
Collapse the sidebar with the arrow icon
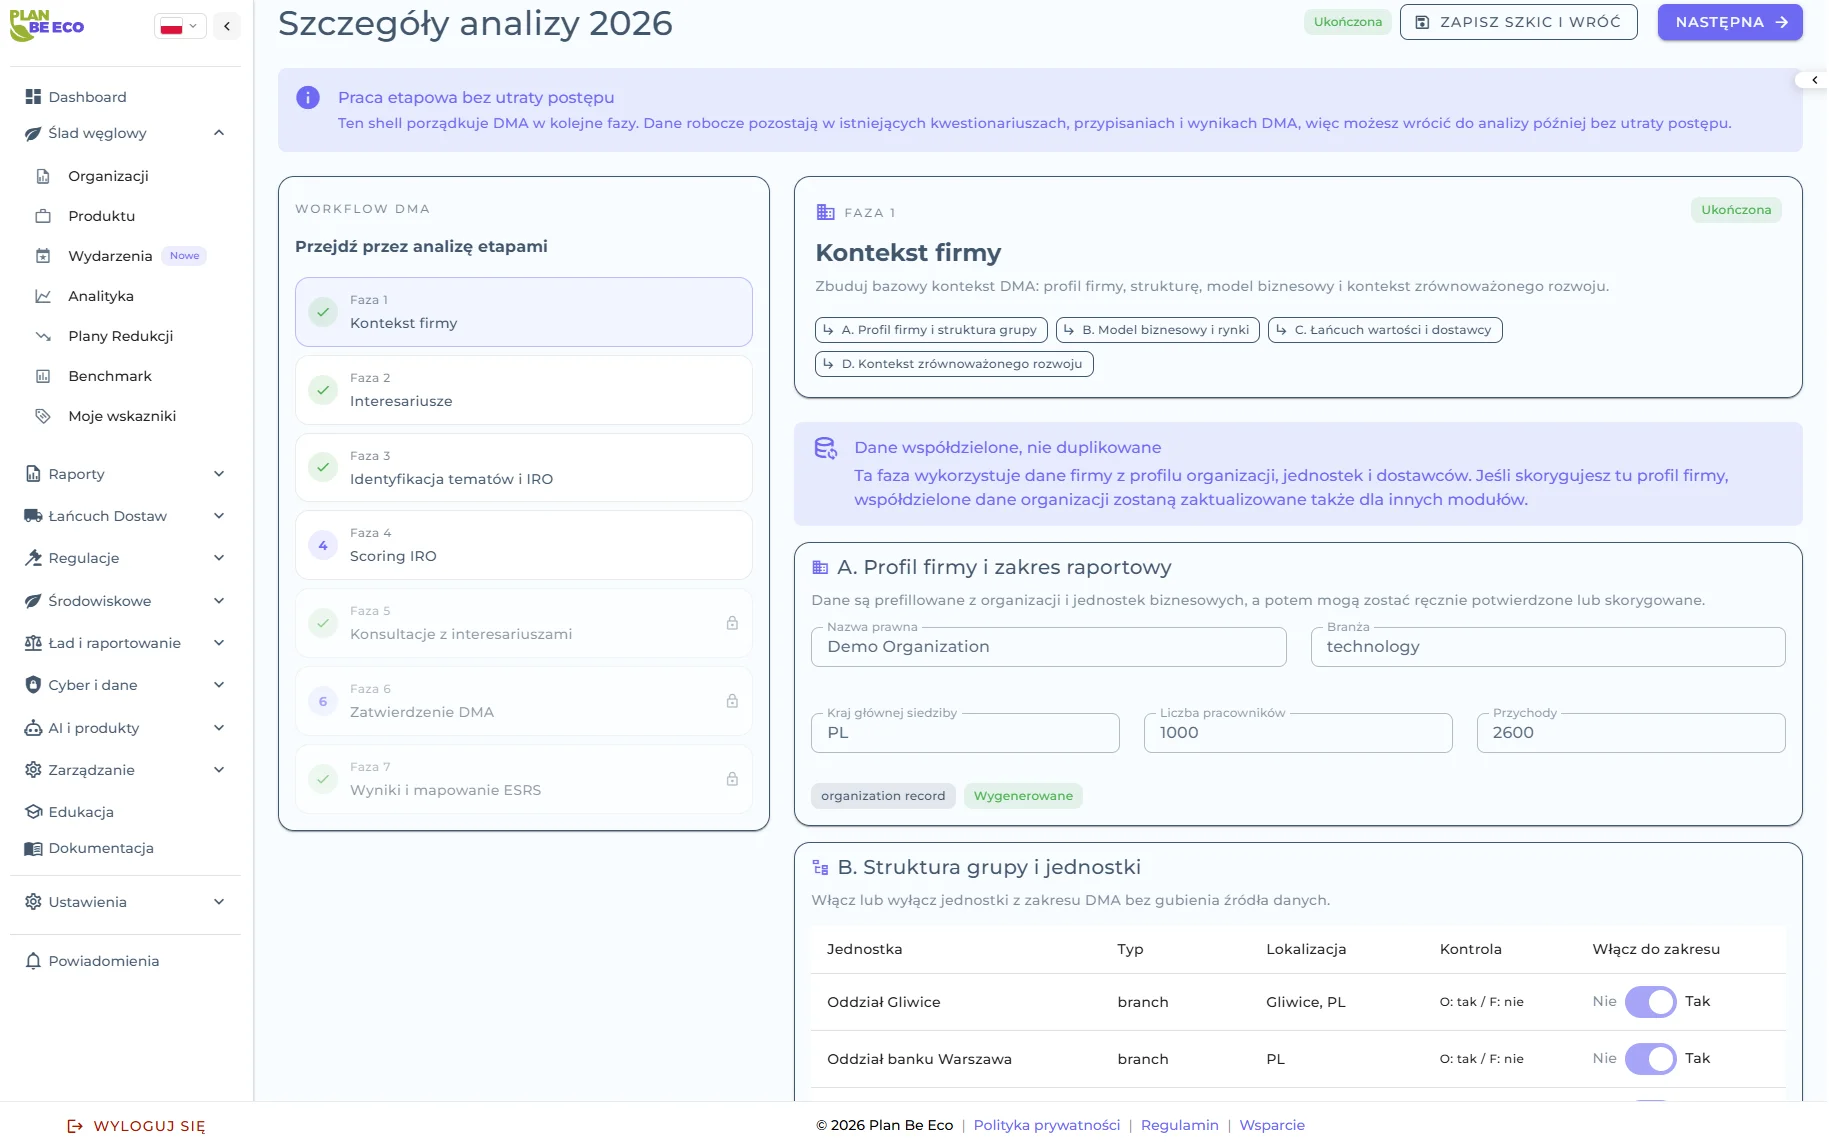point(227,26)
